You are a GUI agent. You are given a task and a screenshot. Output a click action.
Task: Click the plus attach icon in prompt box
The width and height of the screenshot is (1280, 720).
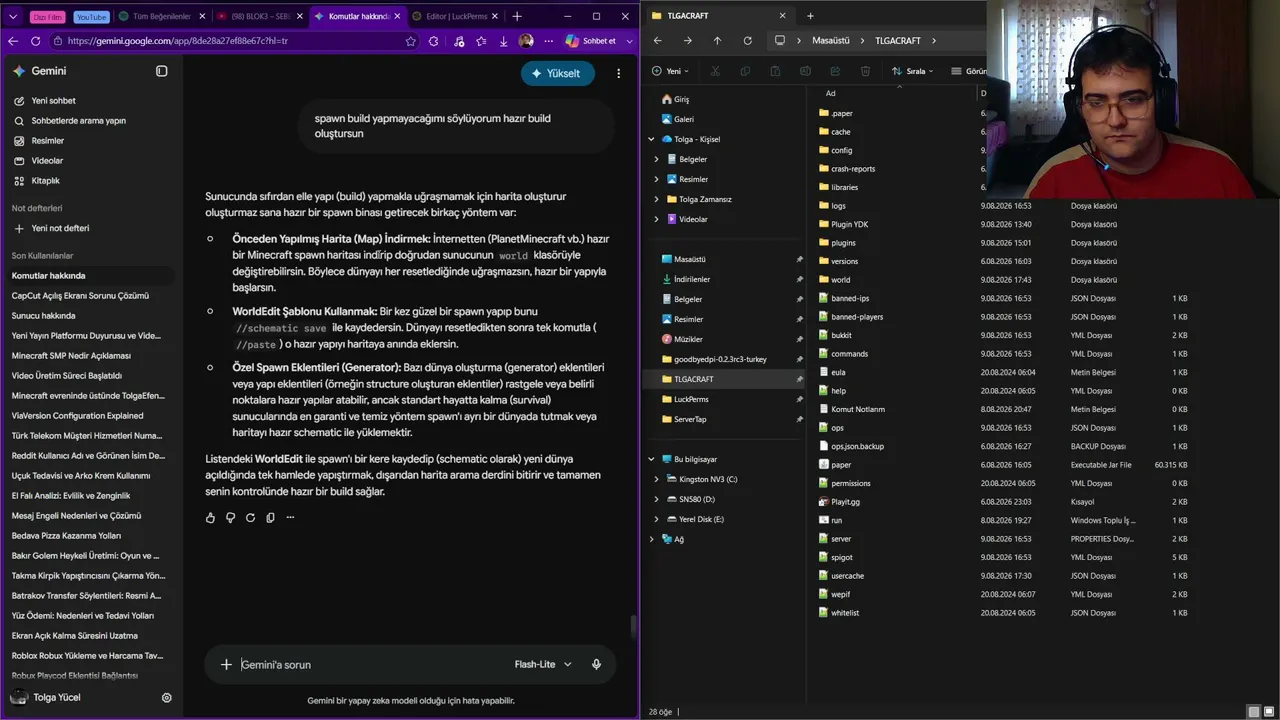pos(226,664)
